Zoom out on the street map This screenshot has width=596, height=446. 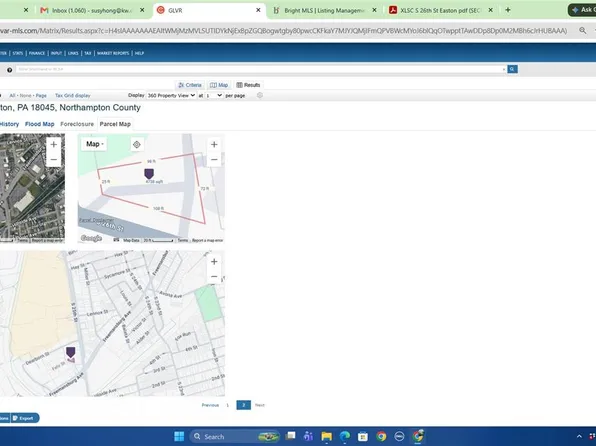pyautogui.click(x=214, y=276)
